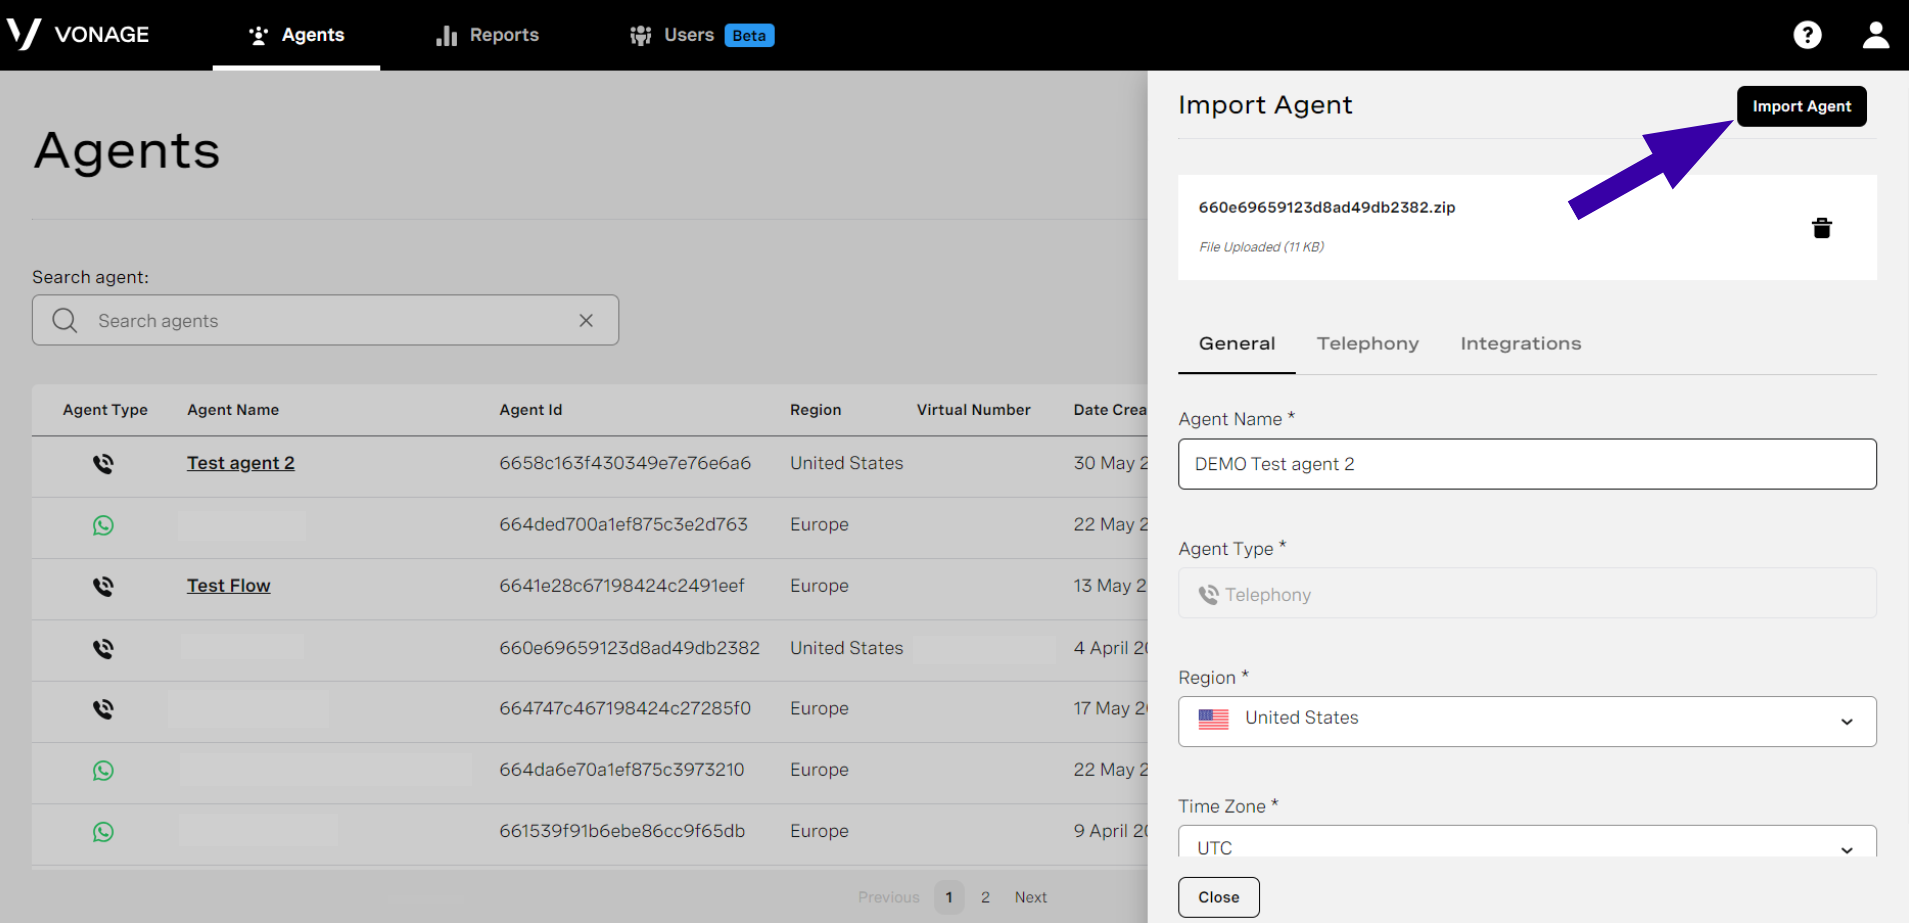Click the Import Agent button
Image resolution: width=1909 pixels, height=923 pixels.
pos(1800,106)
